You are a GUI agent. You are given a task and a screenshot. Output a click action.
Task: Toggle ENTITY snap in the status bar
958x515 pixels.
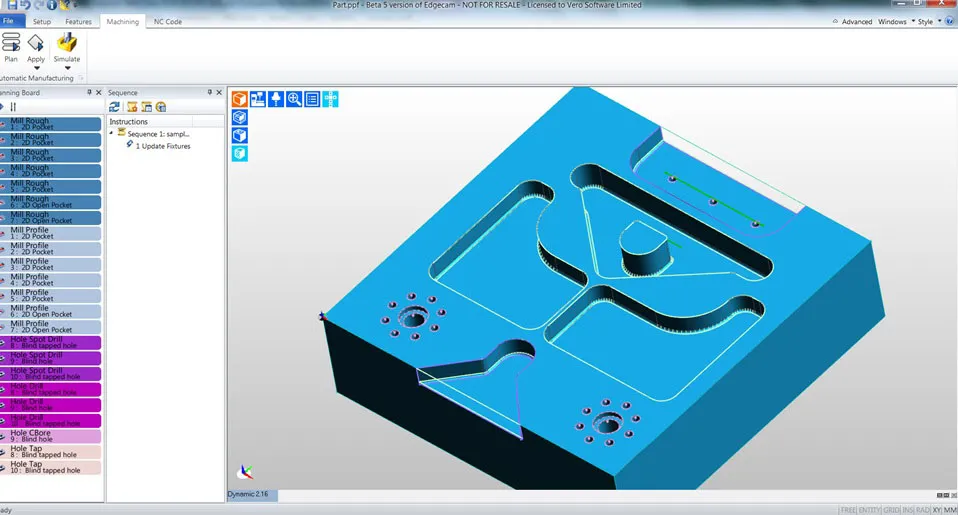[869, 509]
